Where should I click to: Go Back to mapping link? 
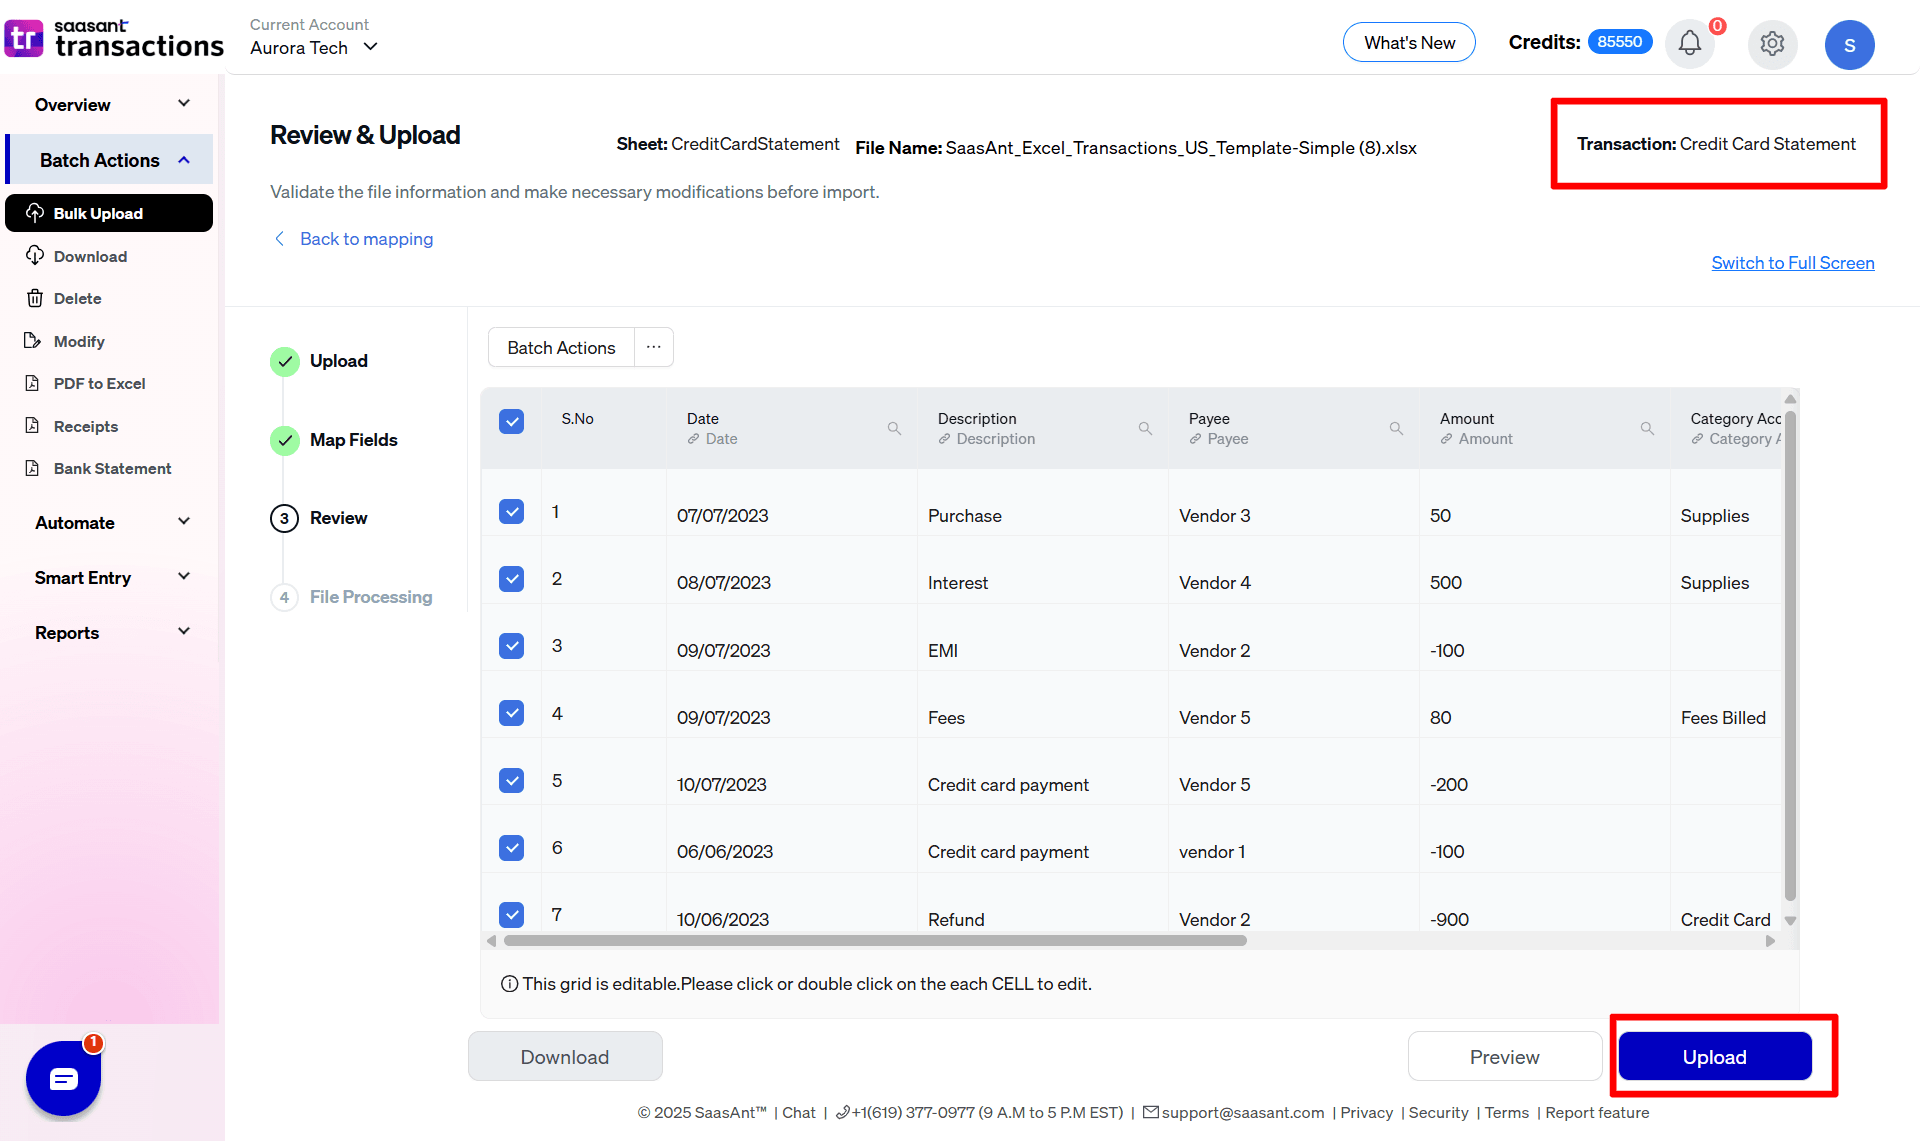click(x=366, y=238)
